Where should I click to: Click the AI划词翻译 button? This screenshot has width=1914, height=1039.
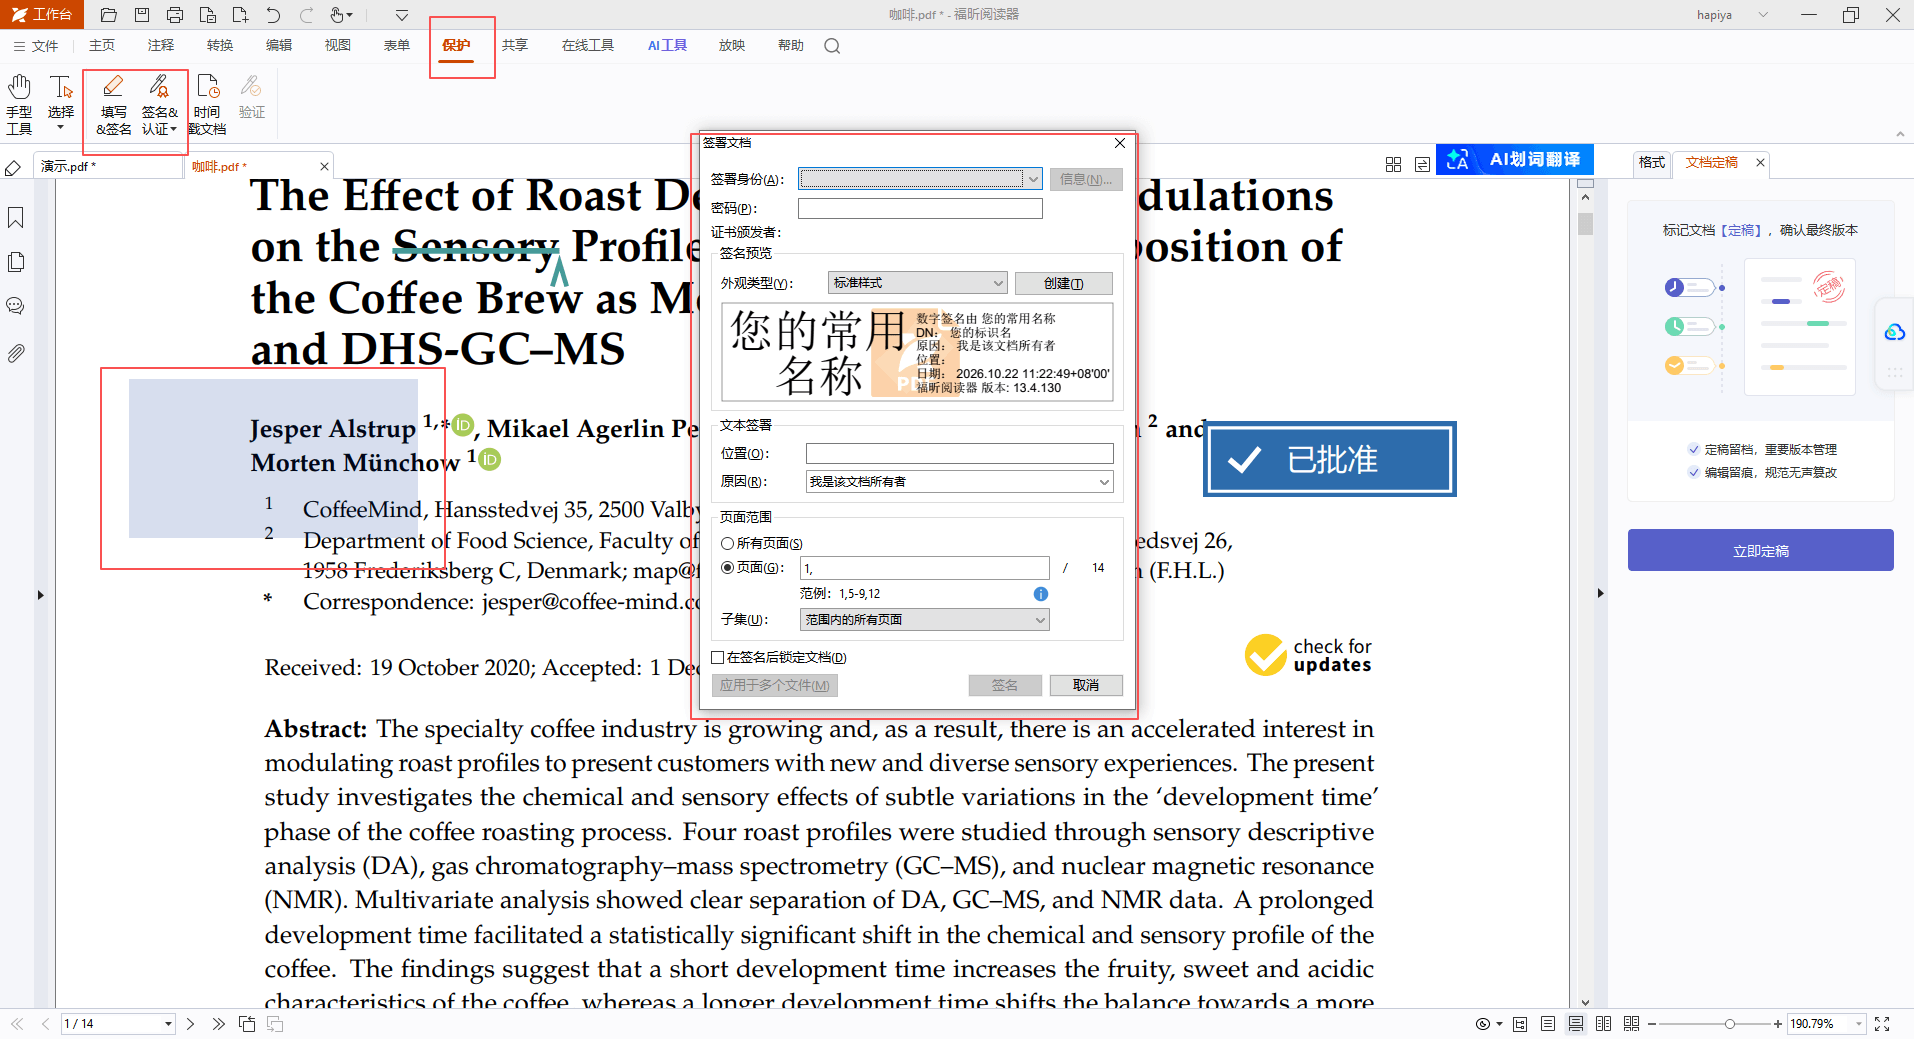[1514, 160]
